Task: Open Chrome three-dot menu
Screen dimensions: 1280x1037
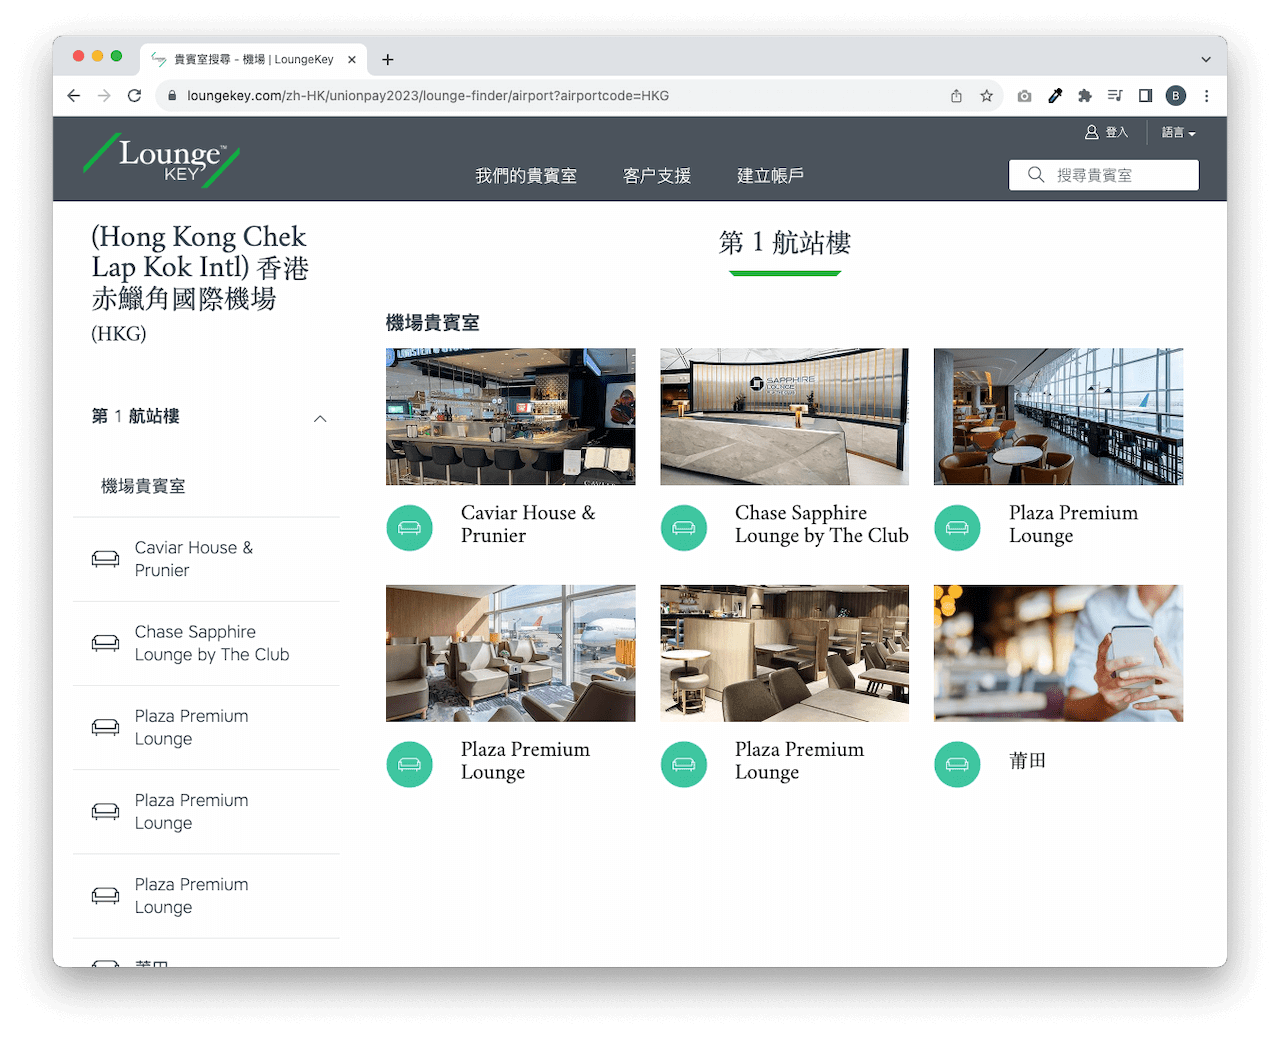Action: (1207, 96)
